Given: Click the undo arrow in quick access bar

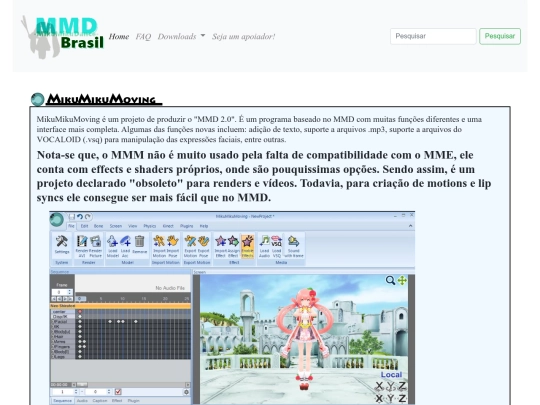Looking at the screenshot, I should (80, 217).
